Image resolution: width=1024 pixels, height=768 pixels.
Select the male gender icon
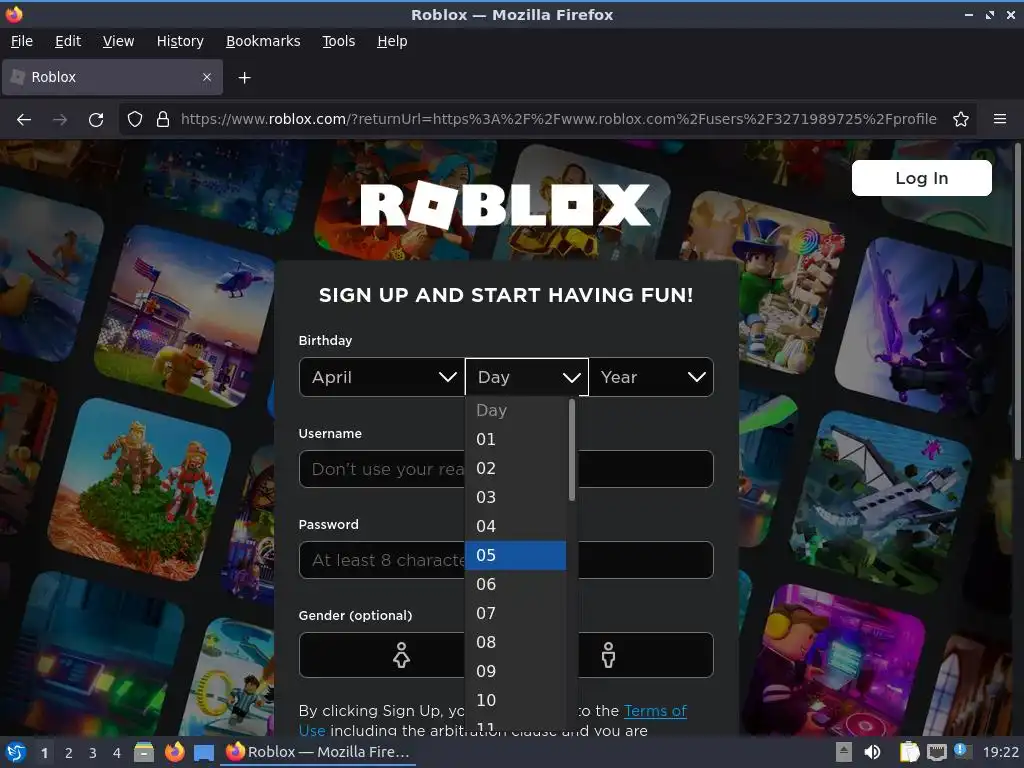pos(608,654)
